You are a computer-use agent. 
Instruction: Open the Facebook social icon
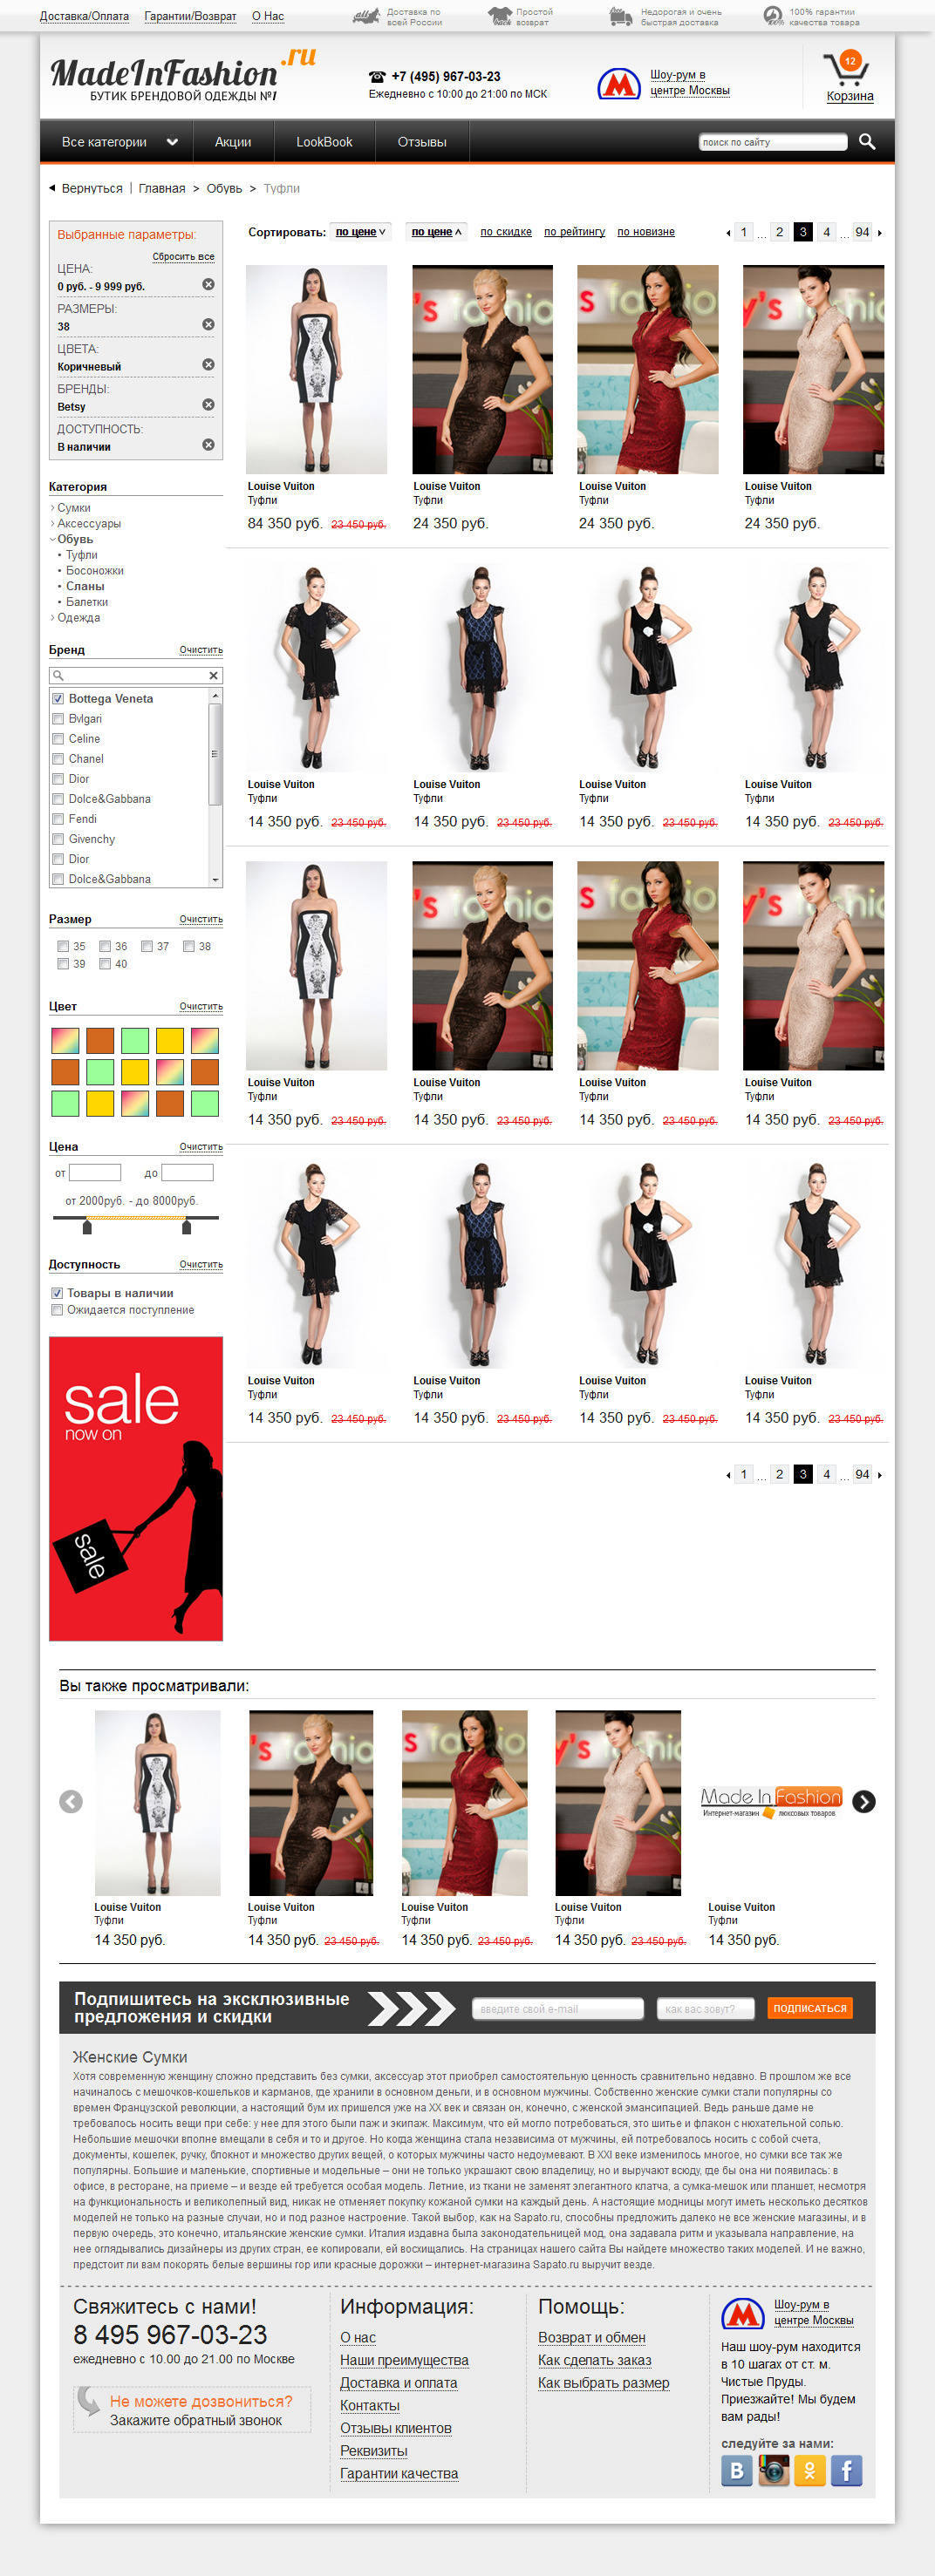[846, 2471]
